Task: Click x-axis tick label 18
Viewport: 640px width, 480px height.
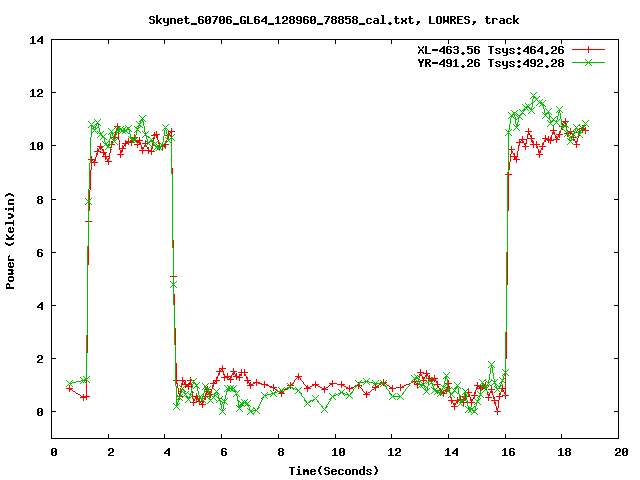Action: (564, 452)
